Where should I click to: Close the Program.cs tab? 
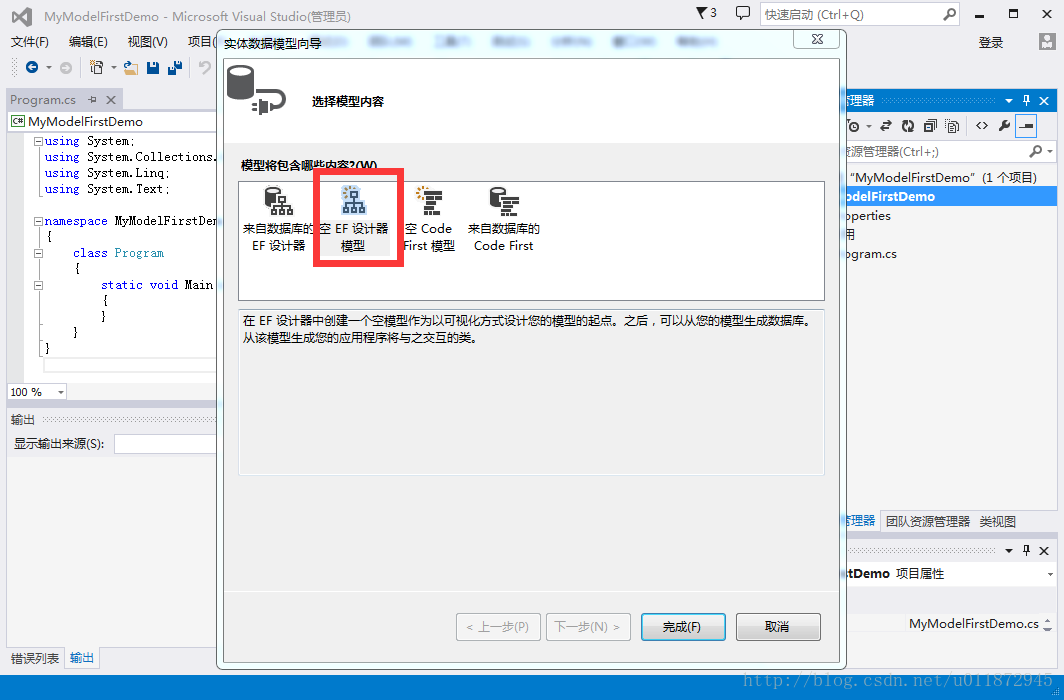click(111, 100)
